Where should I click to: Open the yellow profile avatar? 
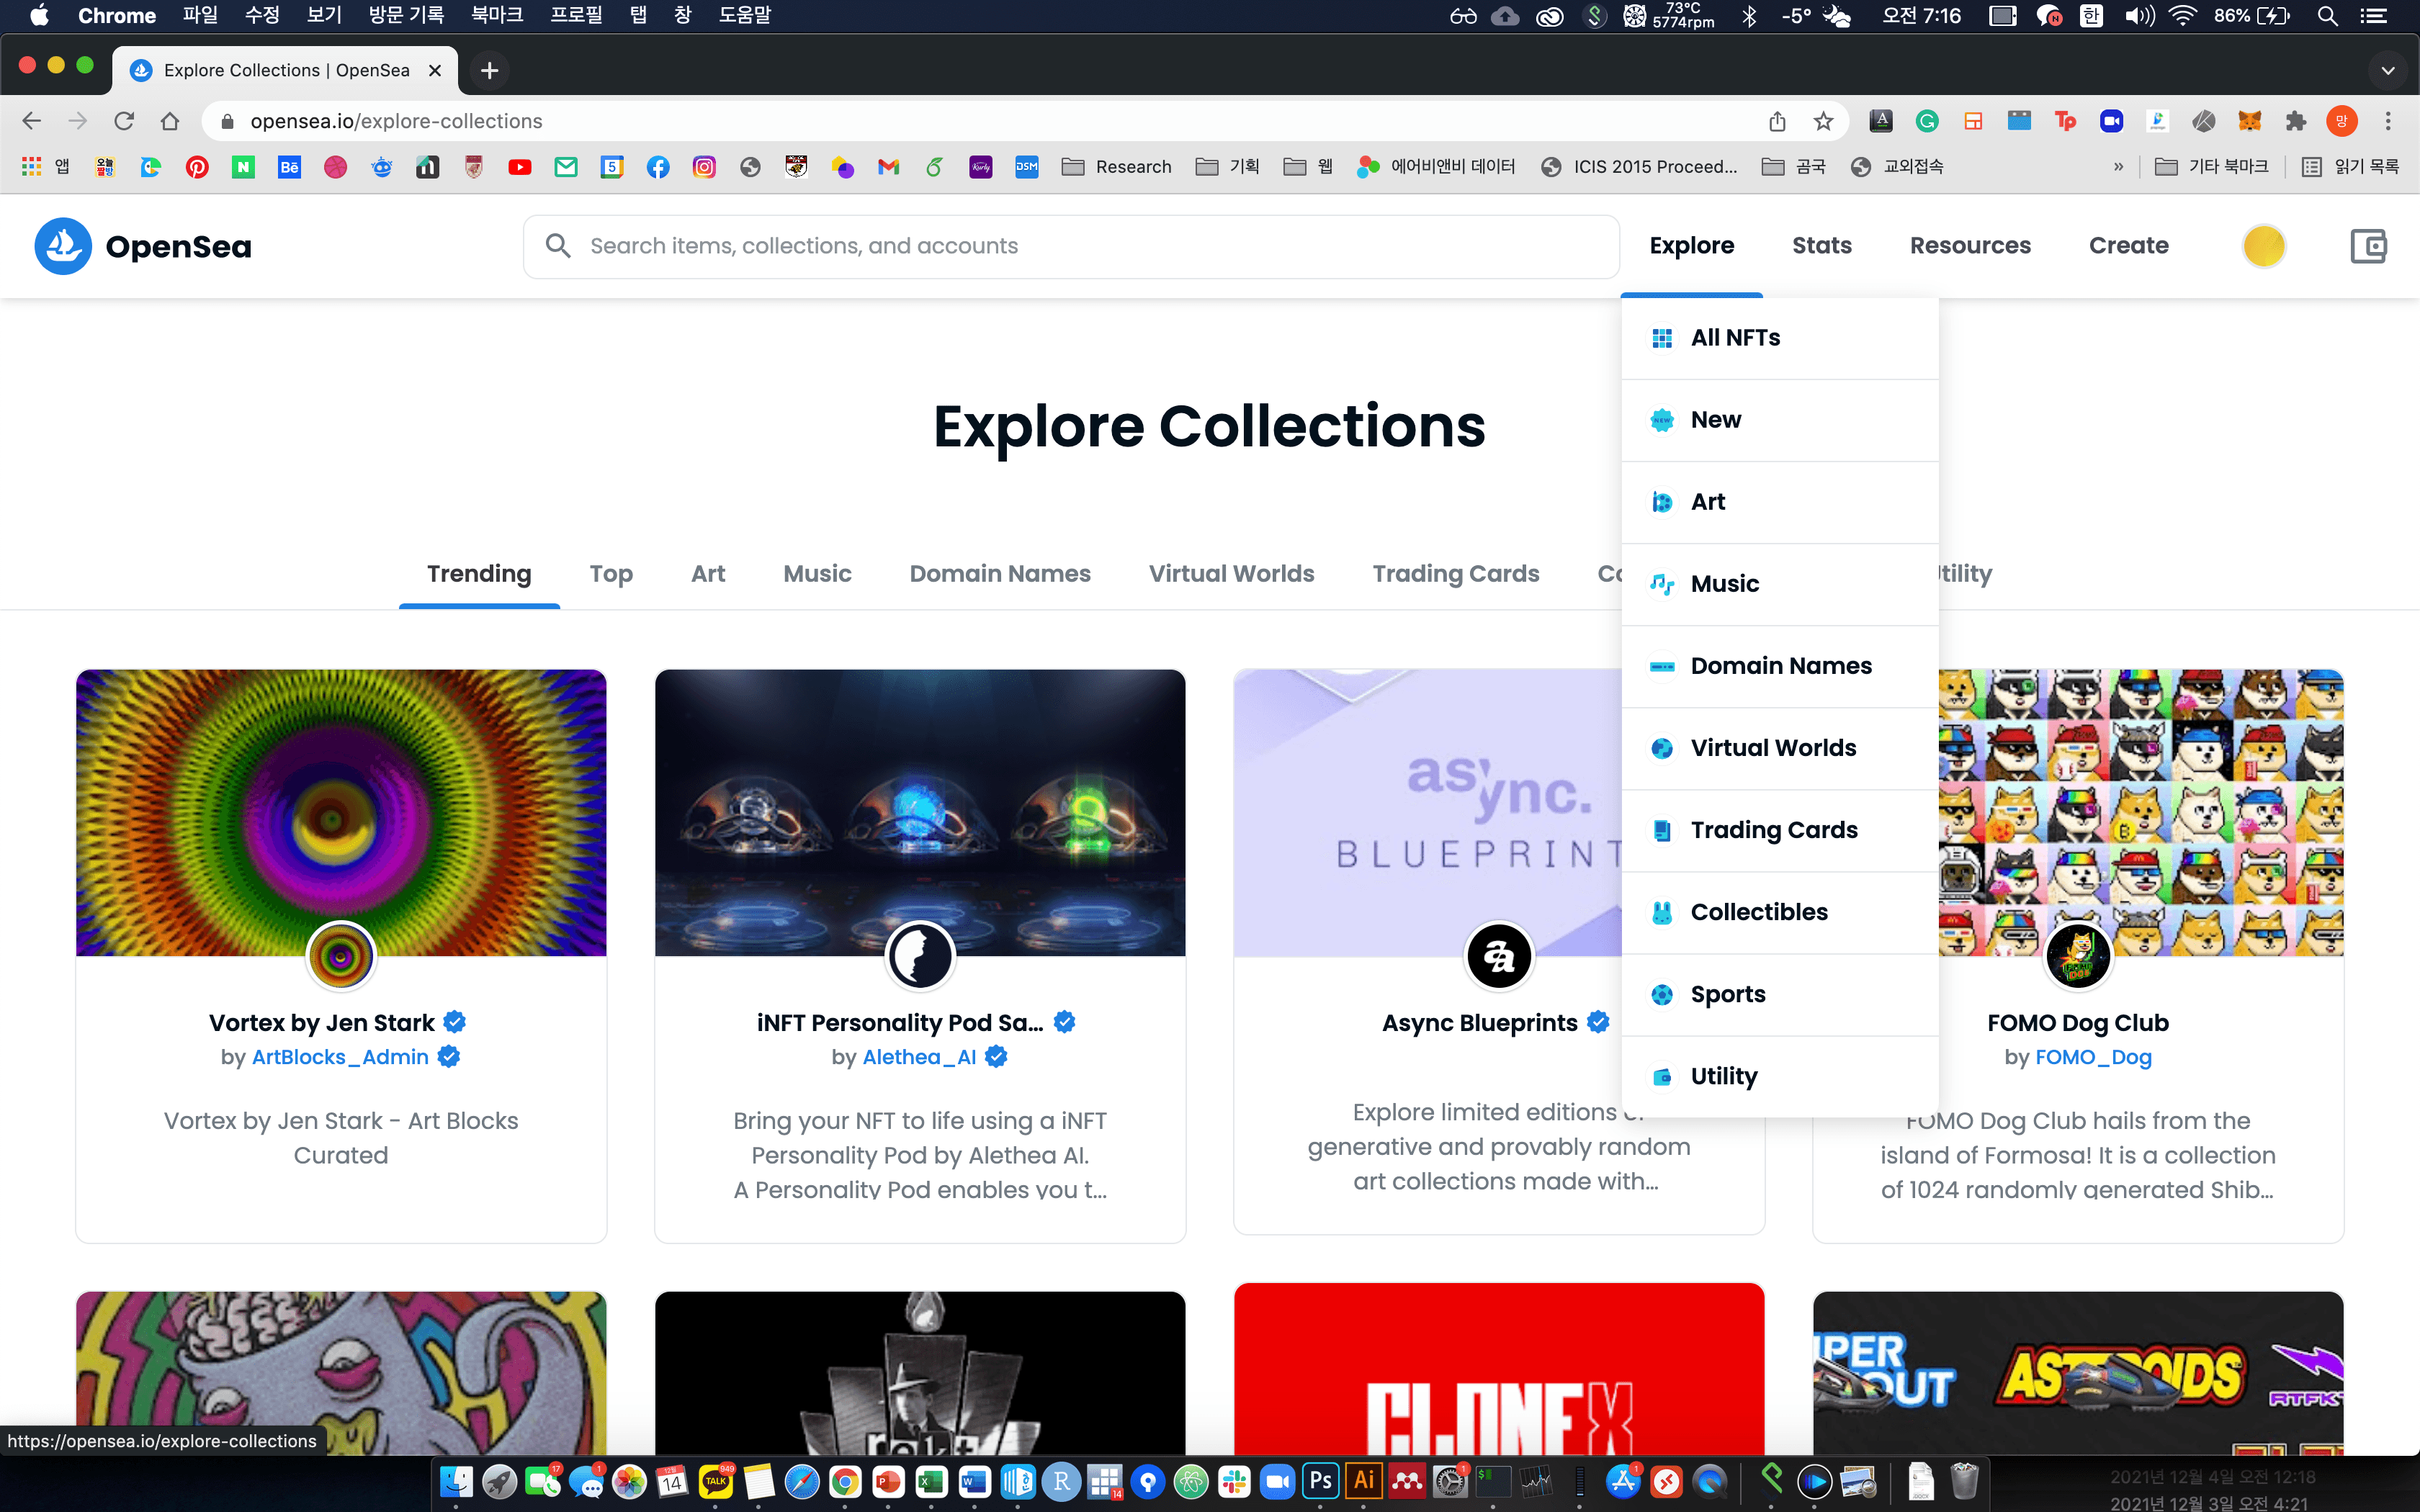point(2264,246)
